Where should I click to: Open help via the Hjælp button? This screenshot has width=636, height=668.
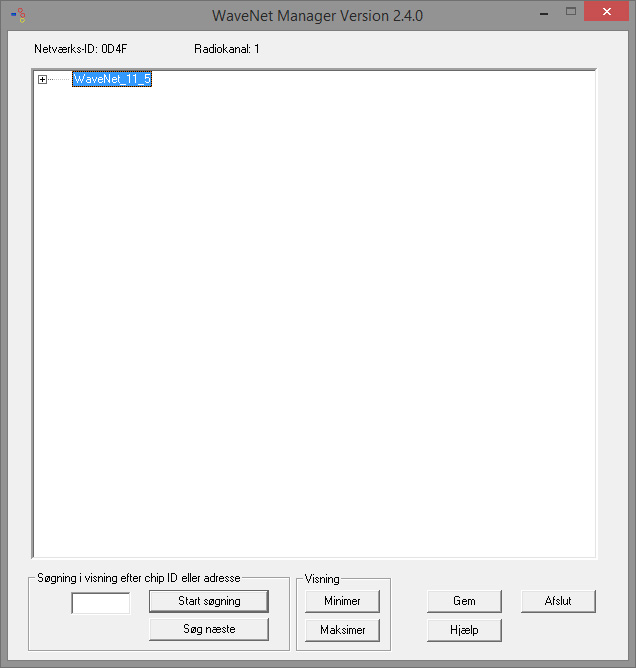coord(464,630)
